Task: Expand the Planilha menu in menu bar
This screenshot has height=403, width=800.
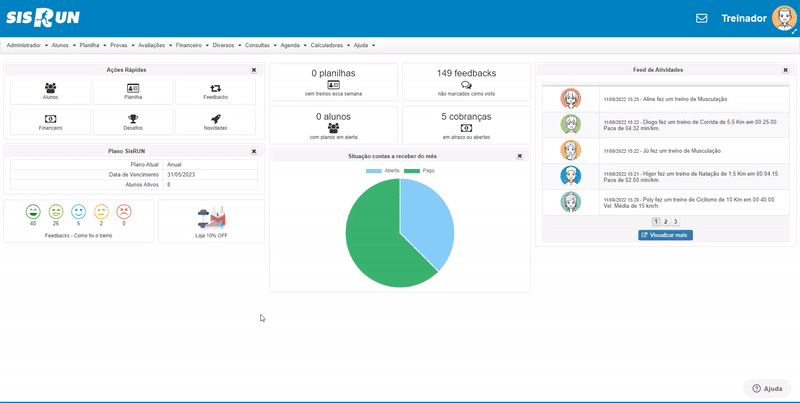Action: click(93, 45)
